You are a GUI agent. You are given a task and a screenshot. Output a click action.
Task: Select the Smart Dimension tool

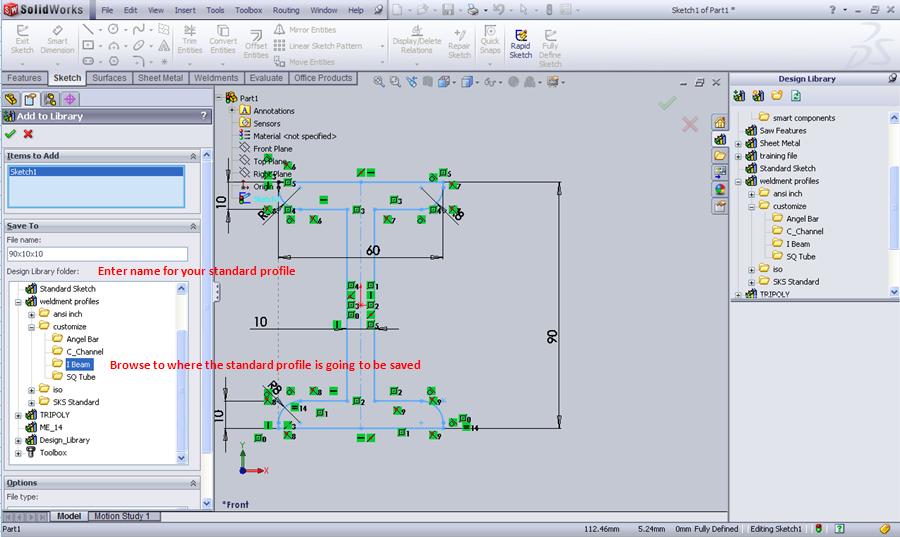57,39
